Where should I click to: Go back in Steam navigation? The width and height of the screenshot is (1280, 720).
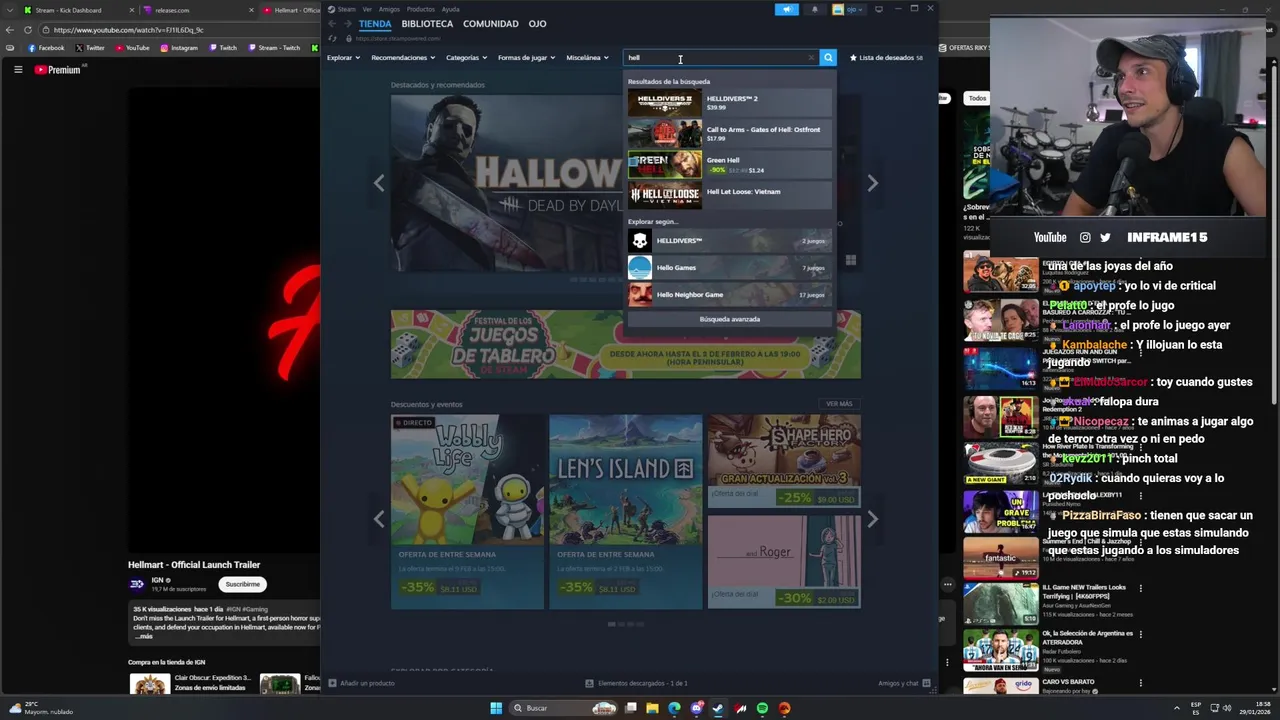(x=332, y=24)
